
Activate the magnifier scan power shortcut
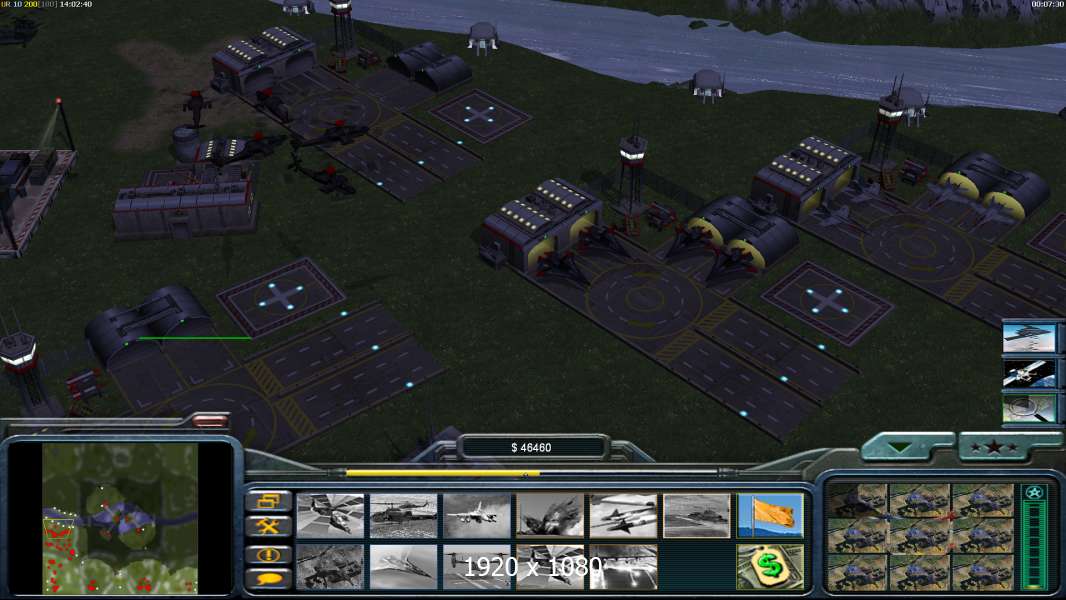point(1029,408)
